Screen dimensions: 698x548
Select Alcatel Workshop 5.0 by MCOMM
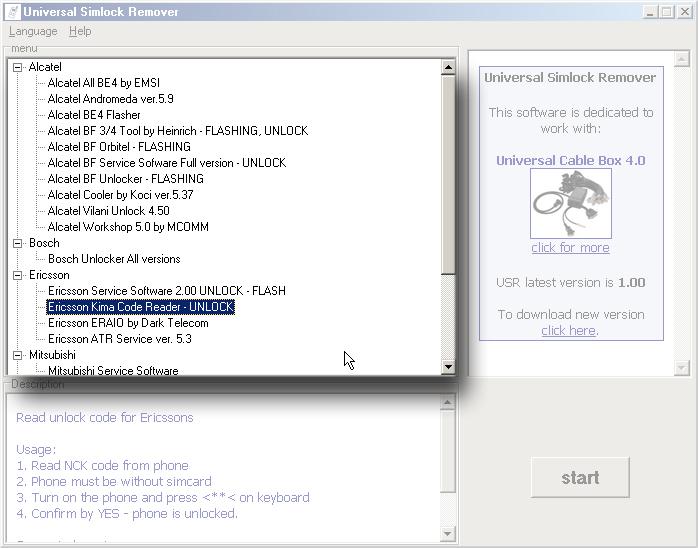pyautogui.click(x=128, y=227)
